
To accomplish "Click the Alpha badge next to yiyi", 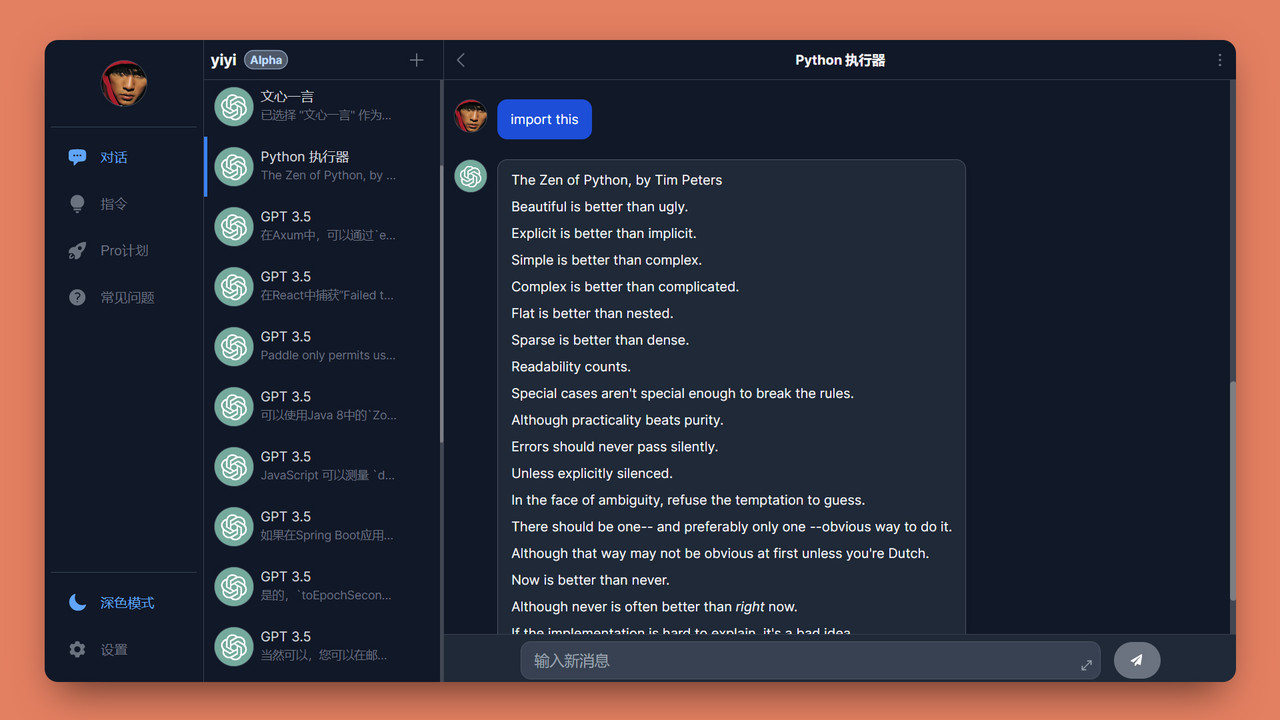I will coord(266,60).
